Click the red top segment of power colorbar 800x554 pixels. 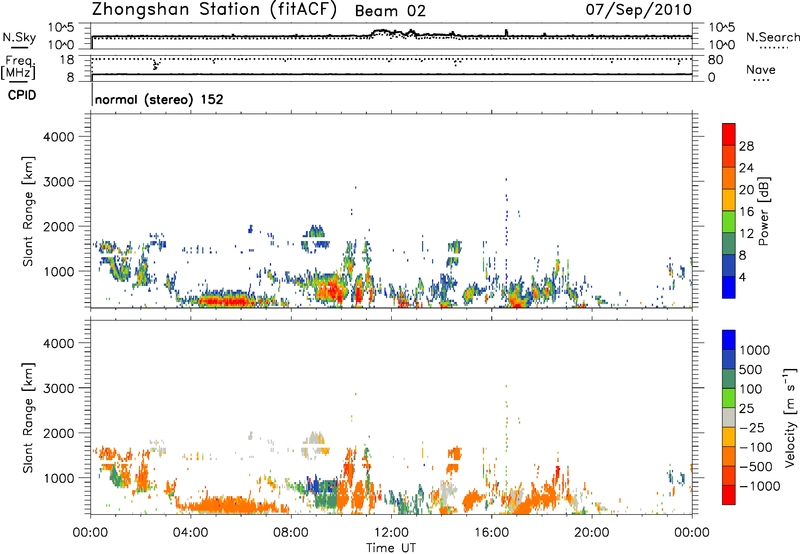point(729,134)
